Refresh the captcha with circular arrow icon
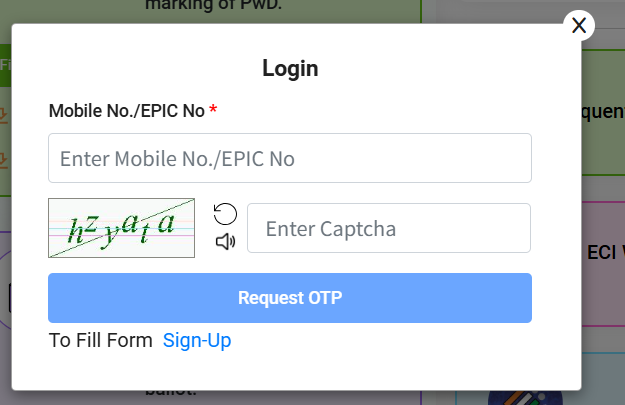625x405 pixels. pyautogui.click(x=225, y=214)
